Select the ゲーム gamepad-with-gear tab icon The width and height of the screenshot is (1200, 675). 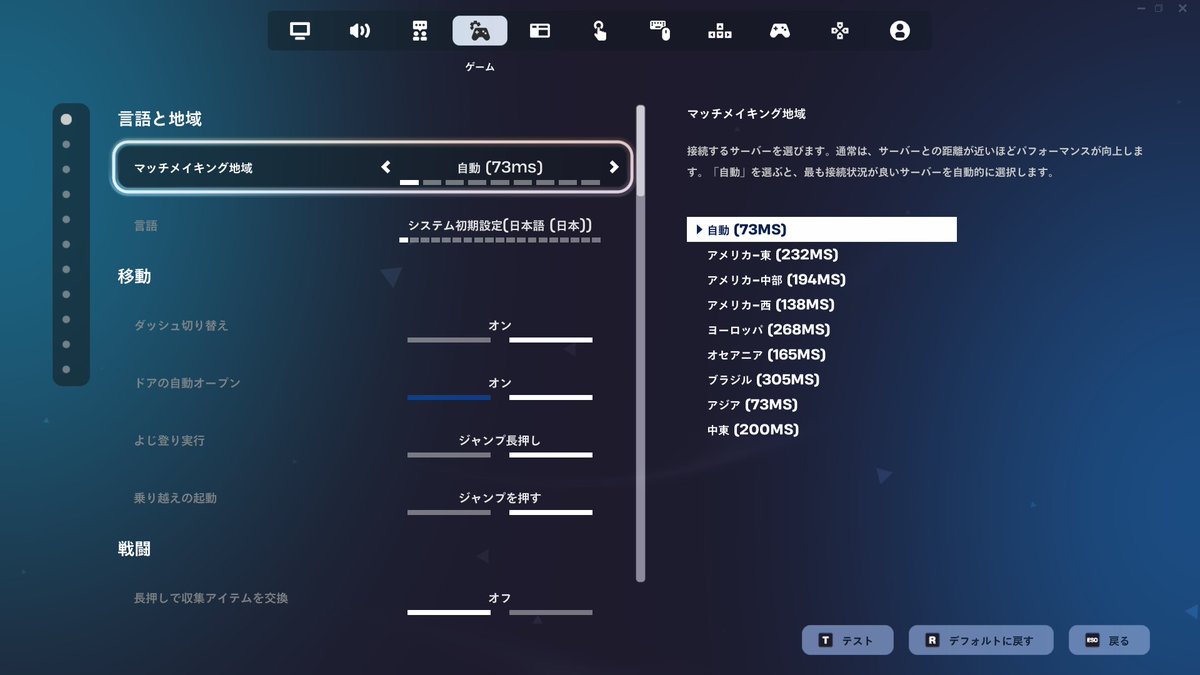pyautogui.click(x=480, y=31)
